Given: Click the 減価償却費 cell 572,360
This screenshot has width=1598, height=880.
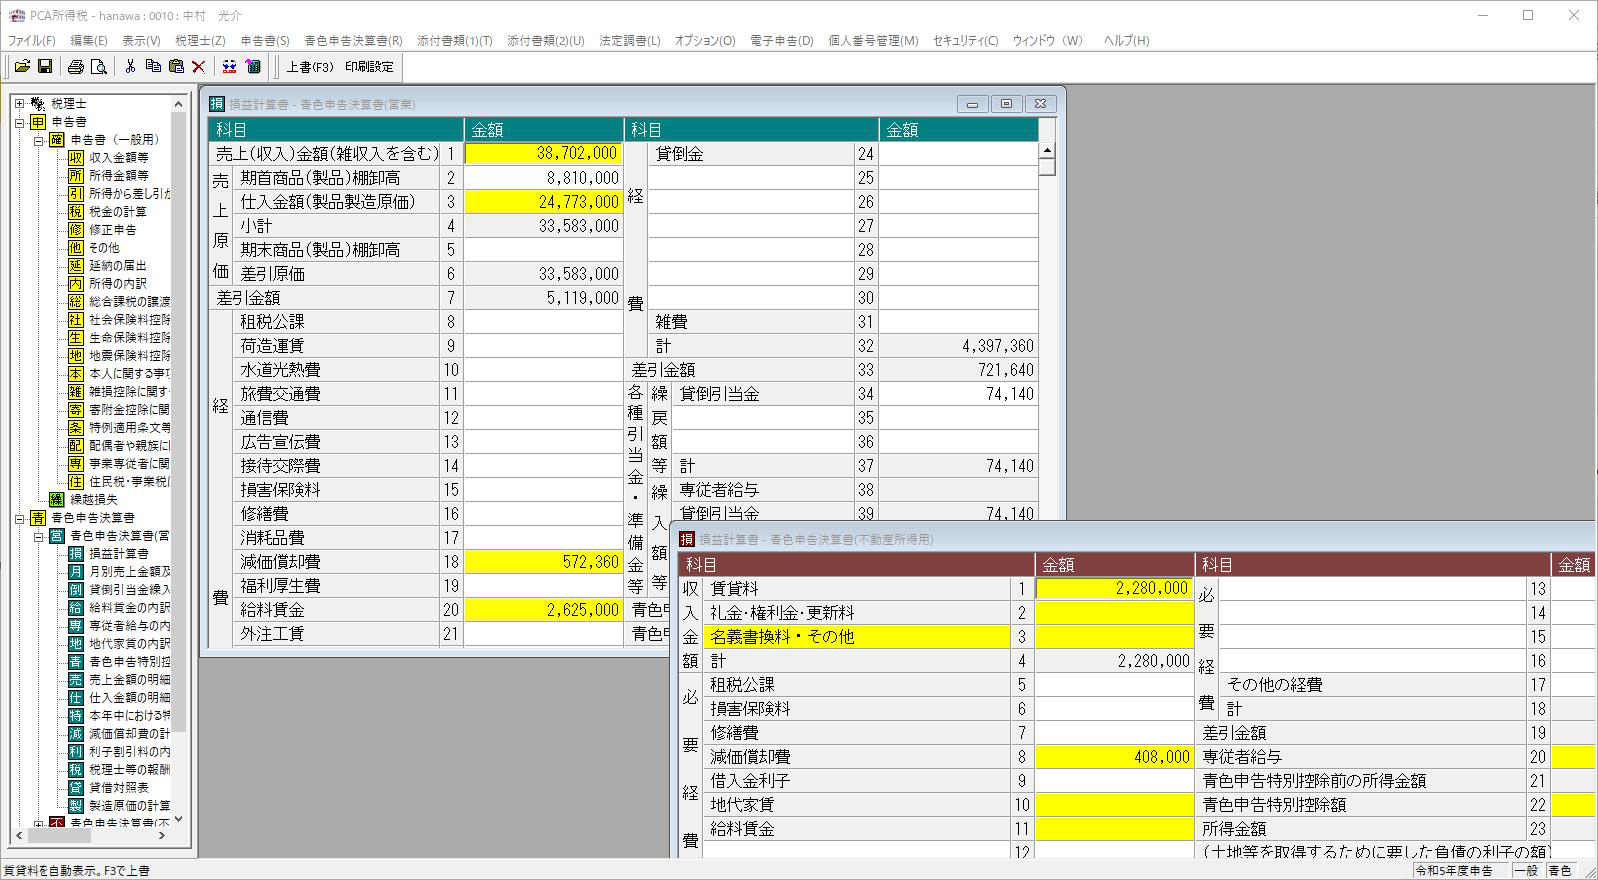Looking at the screenshot, I should point(543,562).
